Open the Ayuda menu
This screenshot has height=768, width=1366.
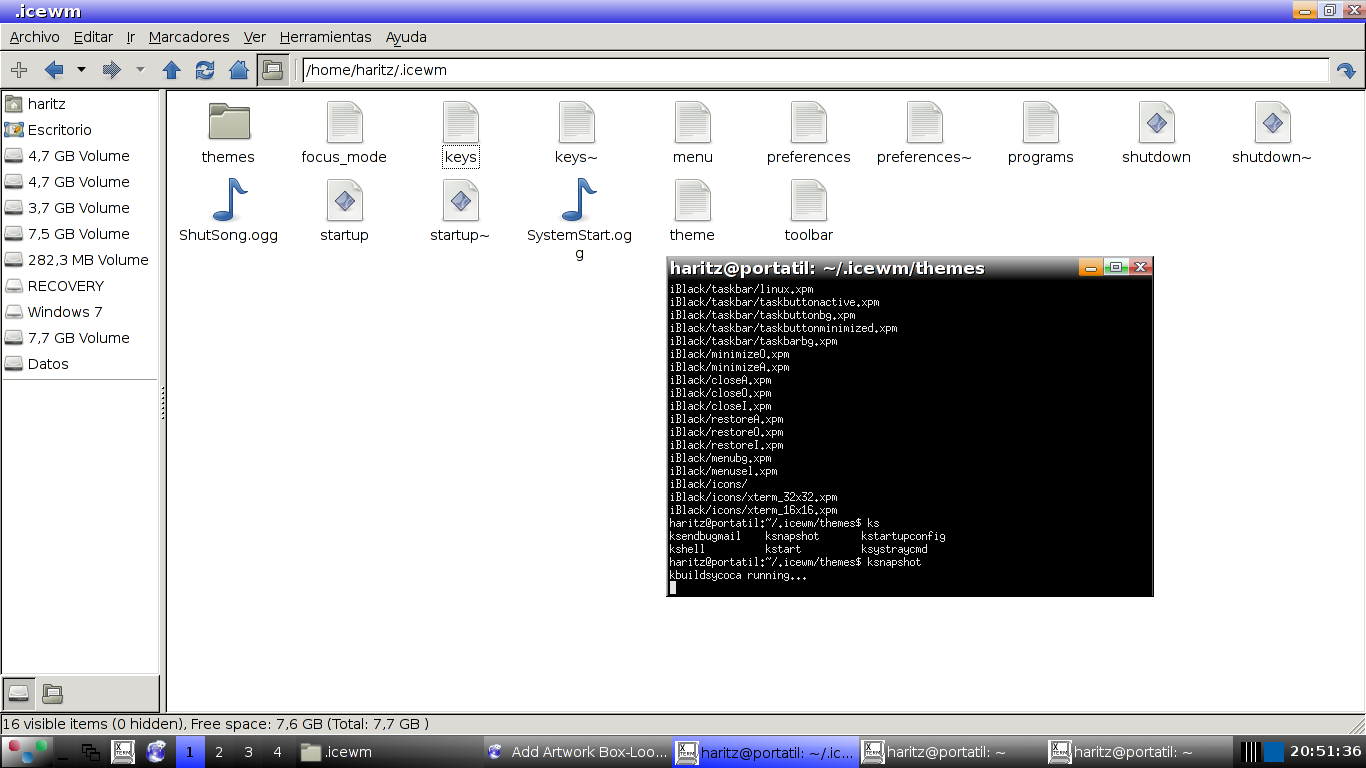[x=406, y=37]
